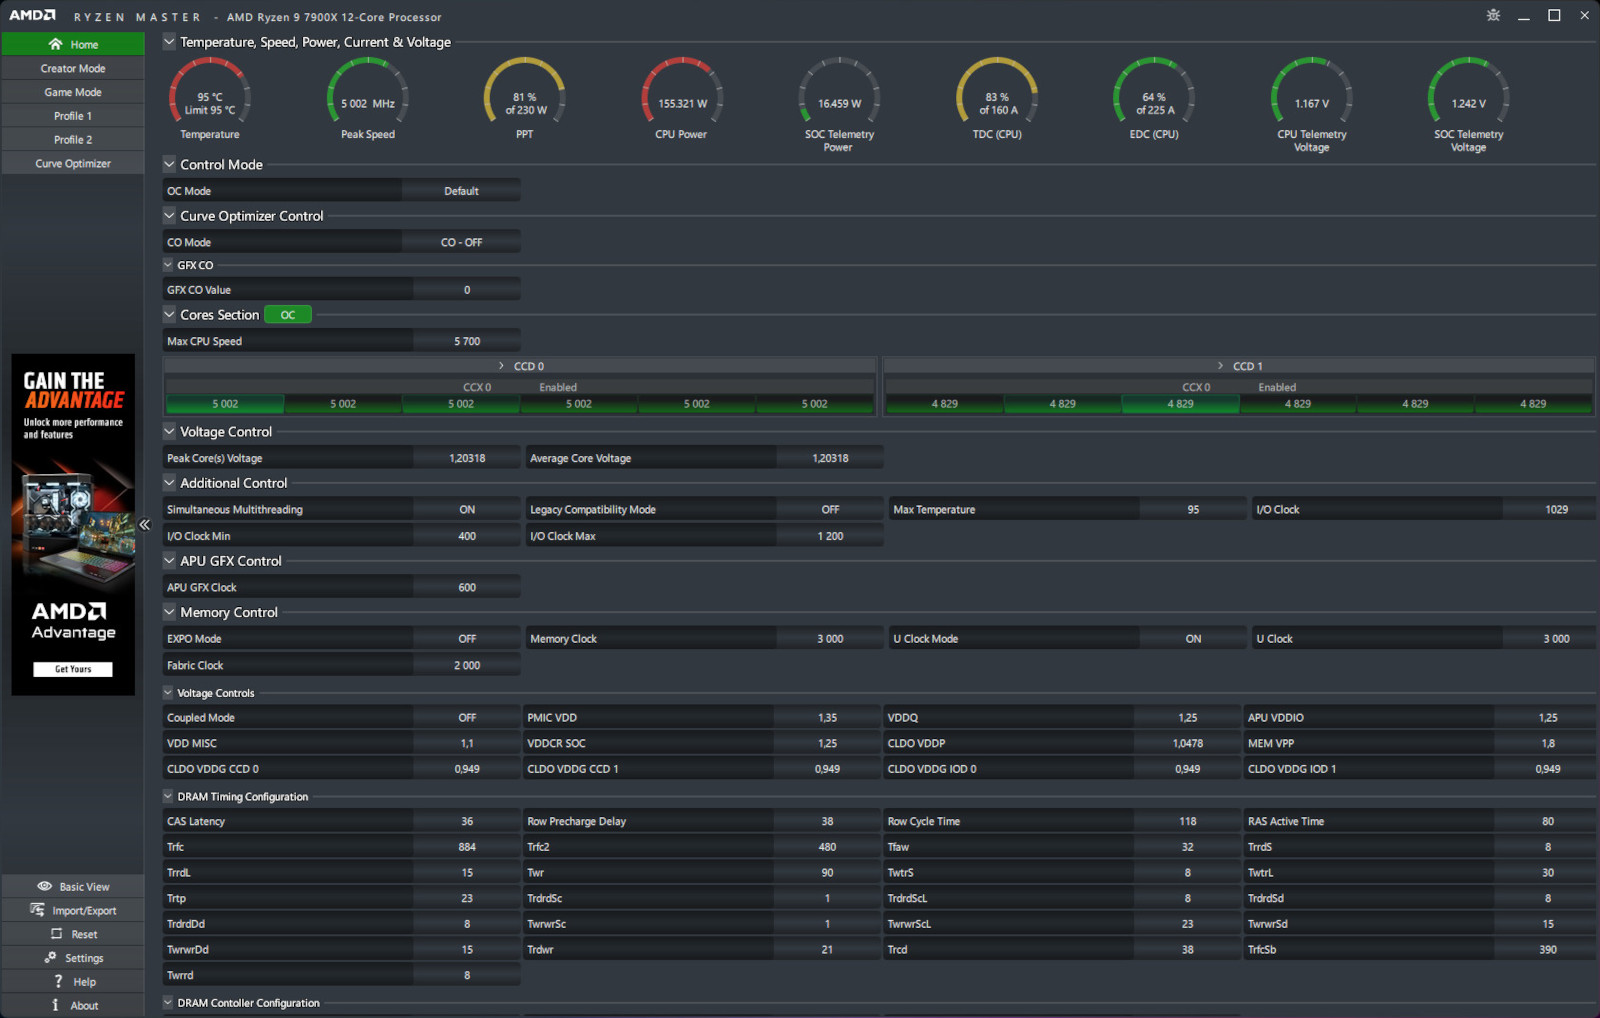Toggle Simultaneous Multithreading ON value
The image size is (1600, 1018).
point(466,510)
